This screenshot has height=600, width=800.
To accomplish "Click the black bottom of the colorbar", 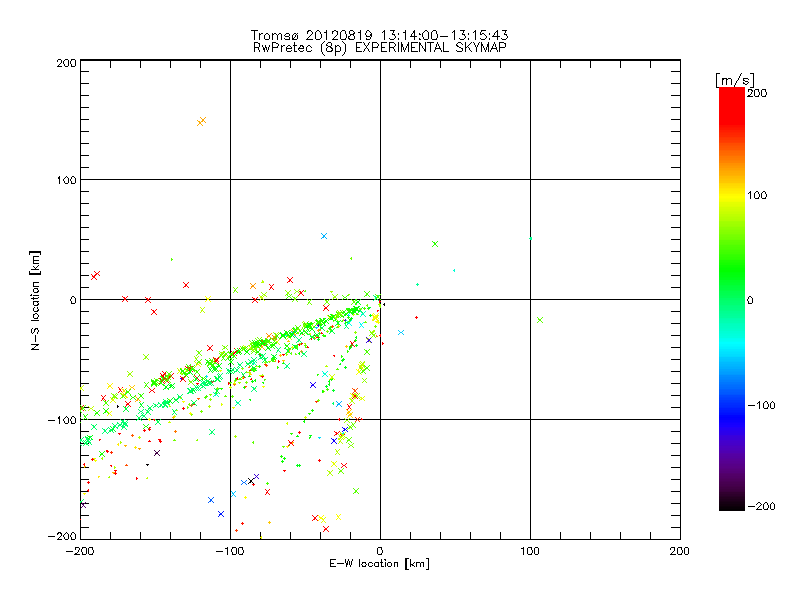I will pyautogui.click(x=731, y=503).
